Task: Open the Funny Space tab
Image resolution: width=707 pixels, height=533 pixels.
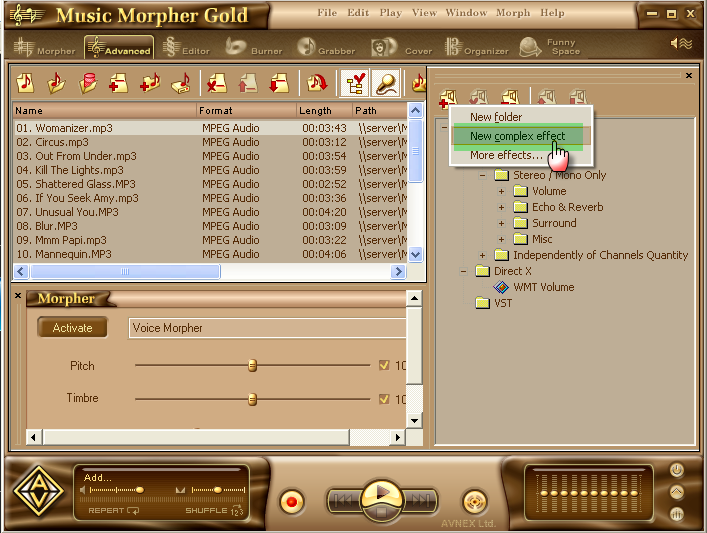Action: [x=550, y=47]
